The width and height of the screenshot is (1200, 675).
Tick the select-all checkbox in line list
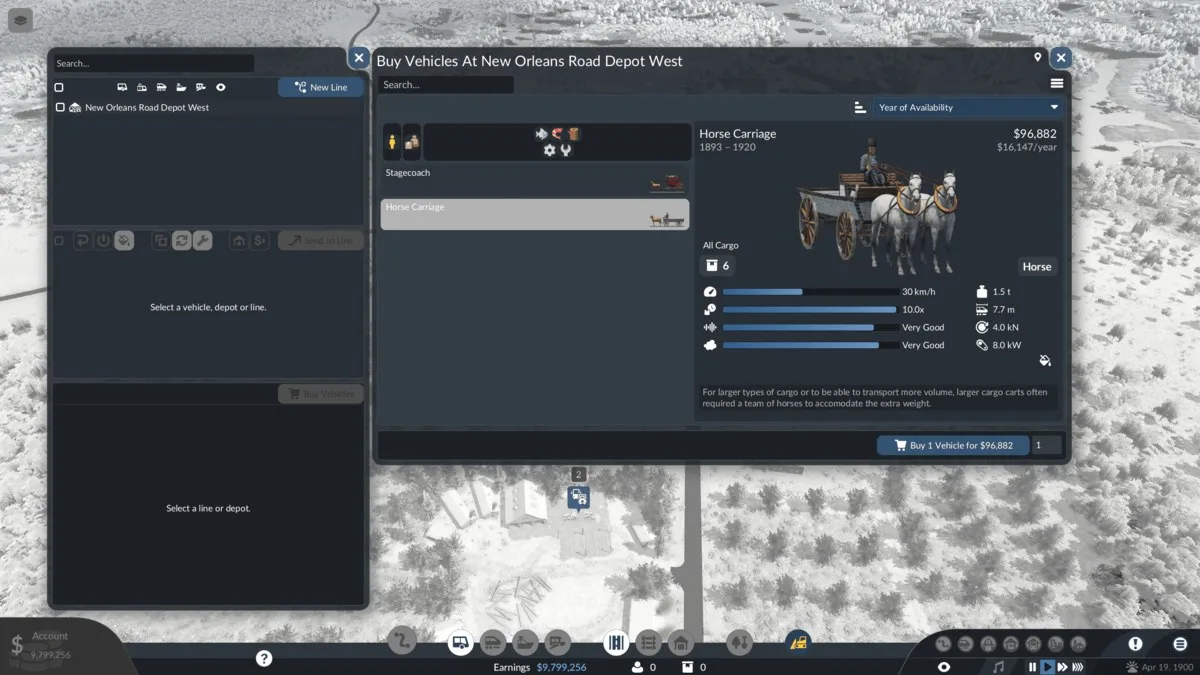[59, 87]
